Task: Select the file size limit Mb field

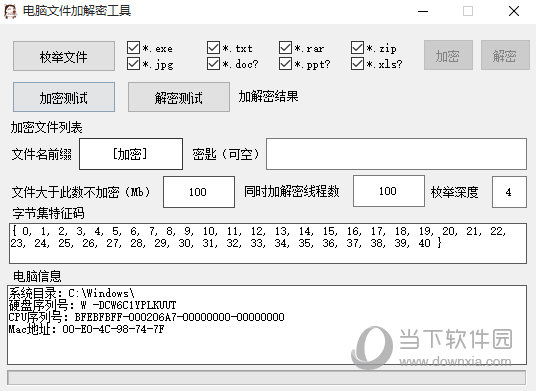Action: point(199,192)
